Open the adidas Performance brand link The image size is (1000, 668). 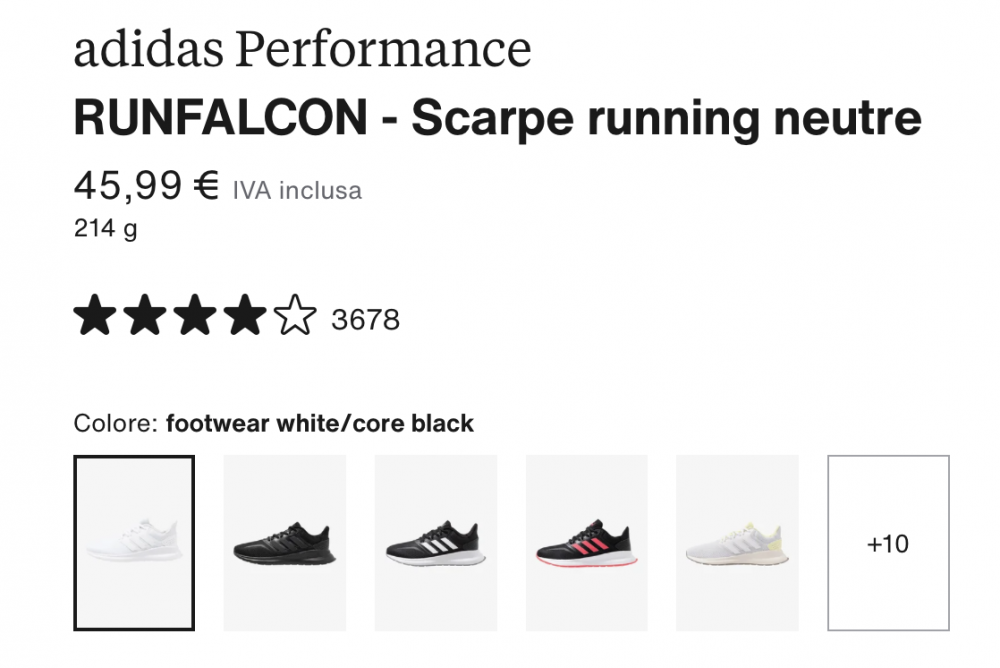302,48
